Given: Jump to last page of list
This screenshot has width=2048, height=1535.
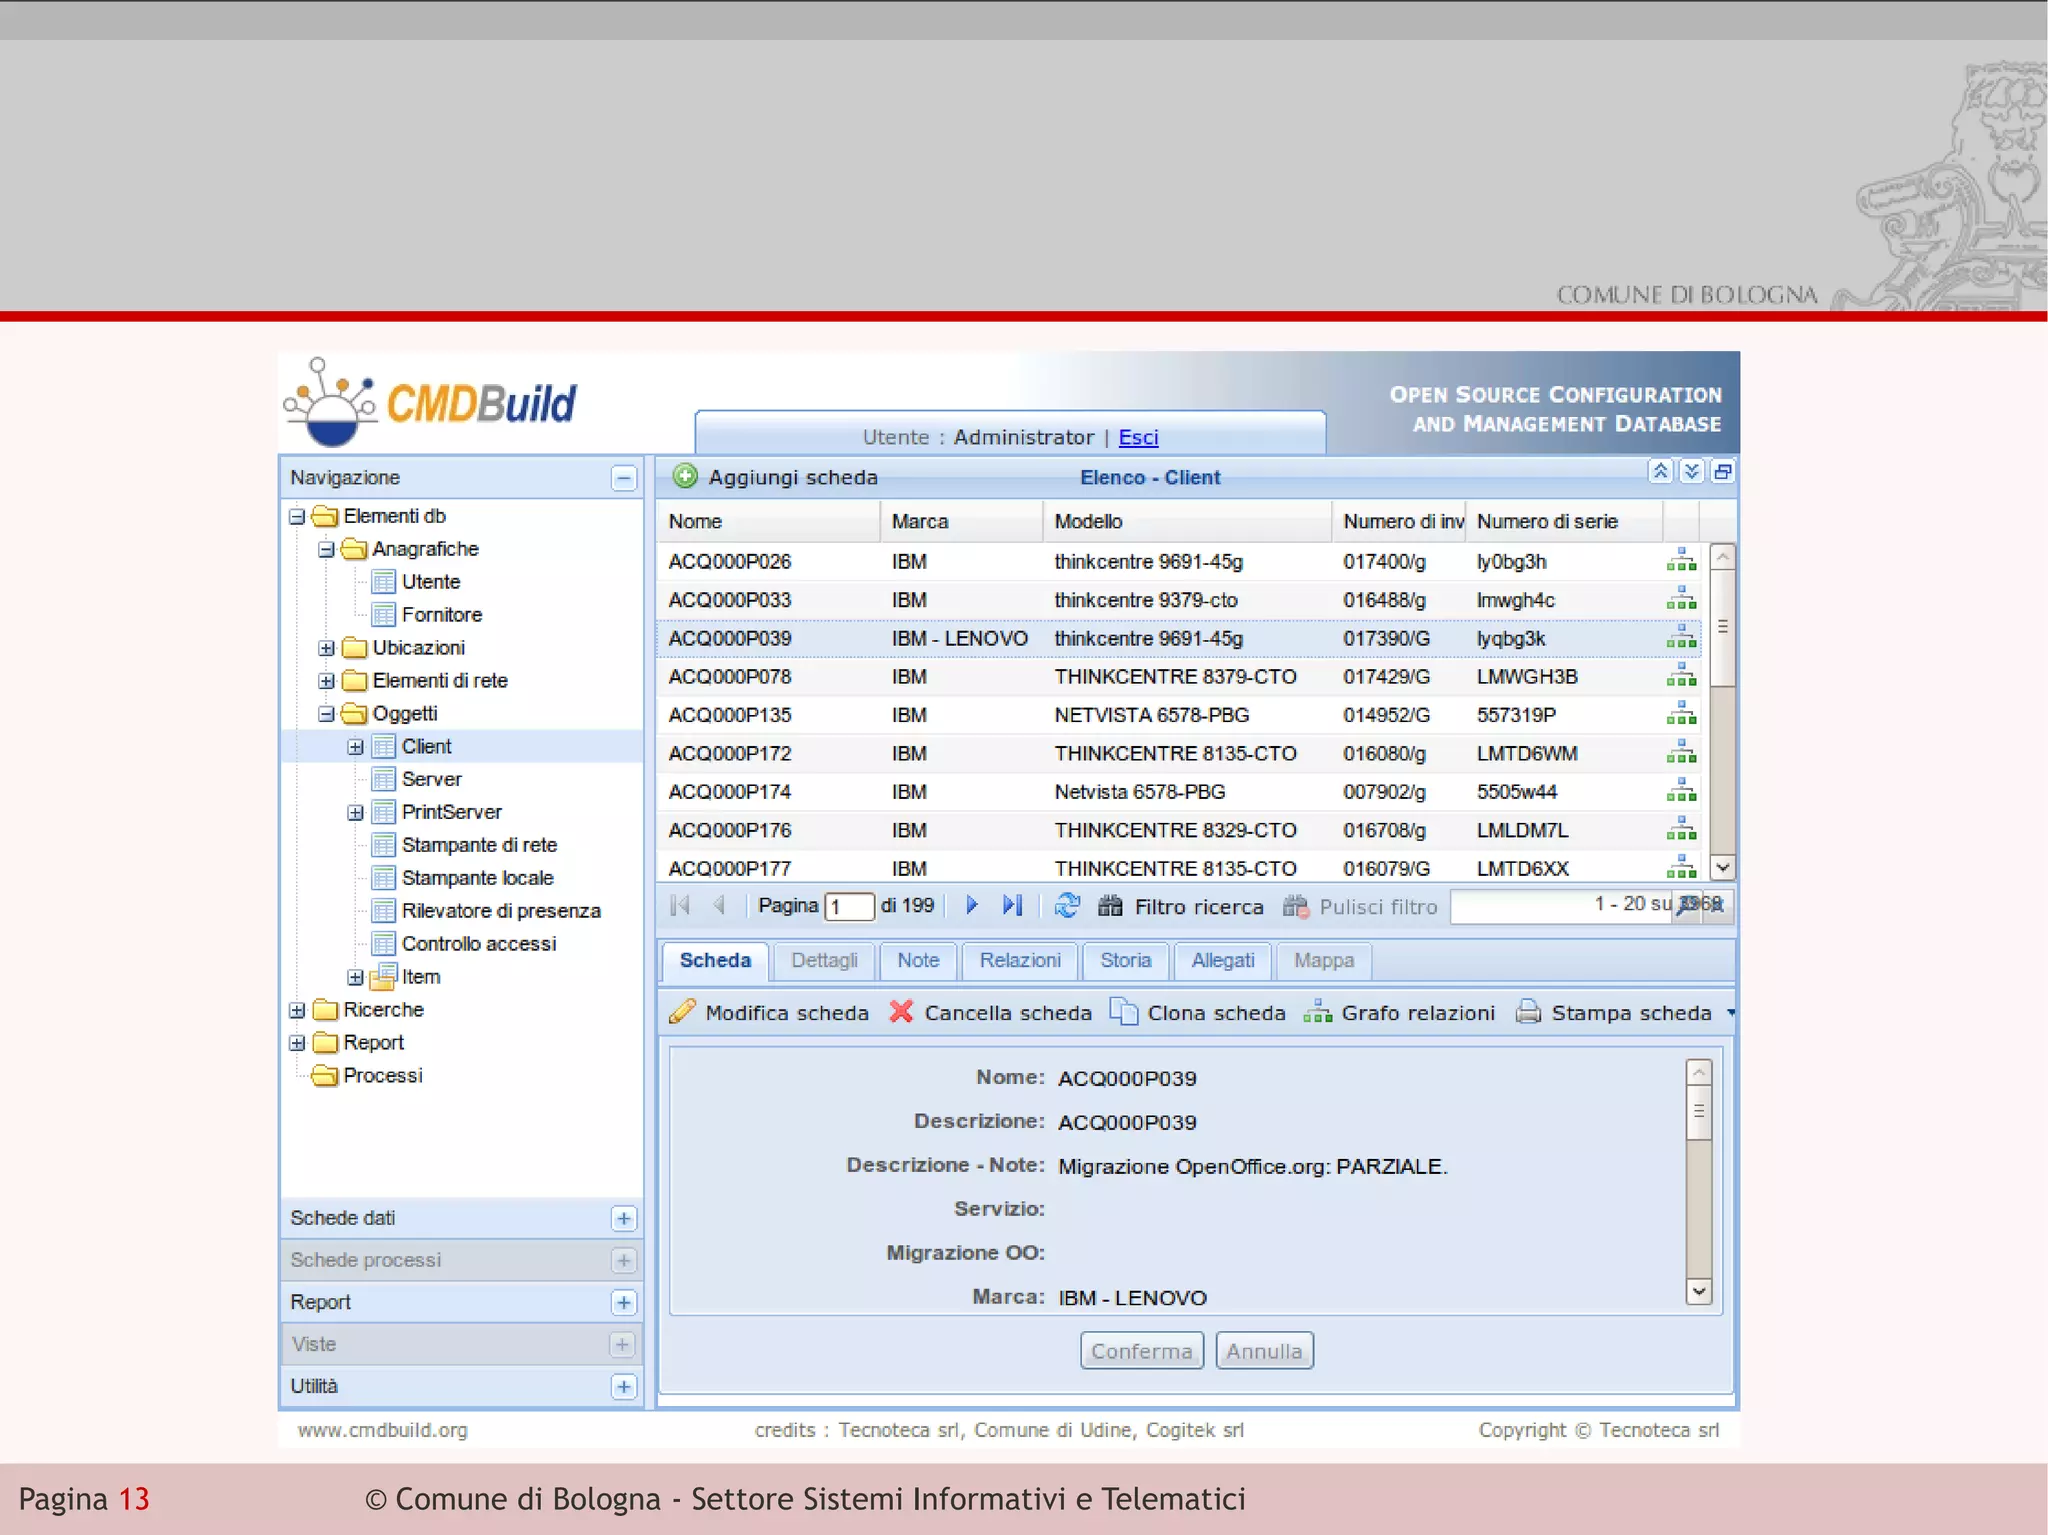Looking at the screenshot, I should [1012, 906].
